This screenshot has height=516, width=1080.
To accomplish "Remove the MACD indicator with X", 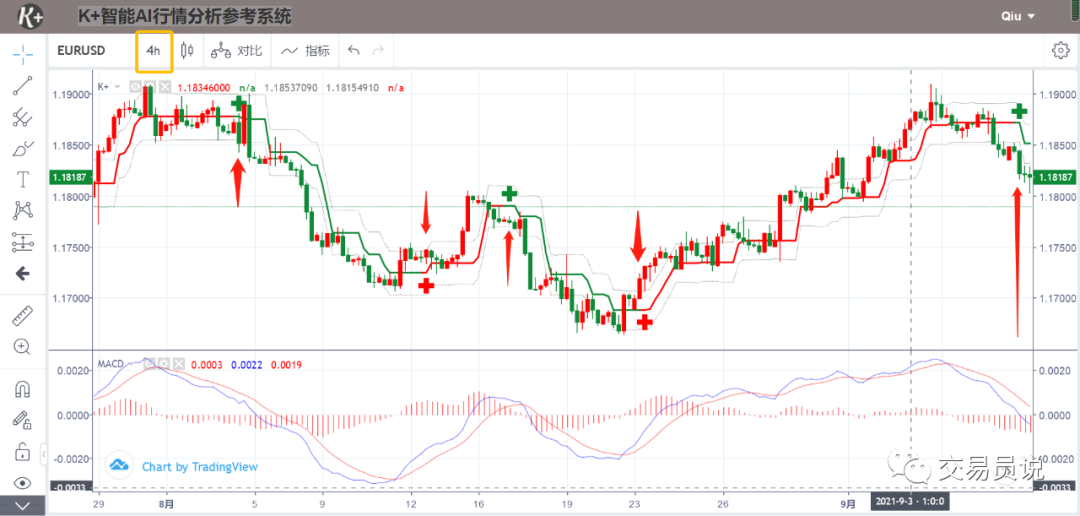I will click(178, 363).
